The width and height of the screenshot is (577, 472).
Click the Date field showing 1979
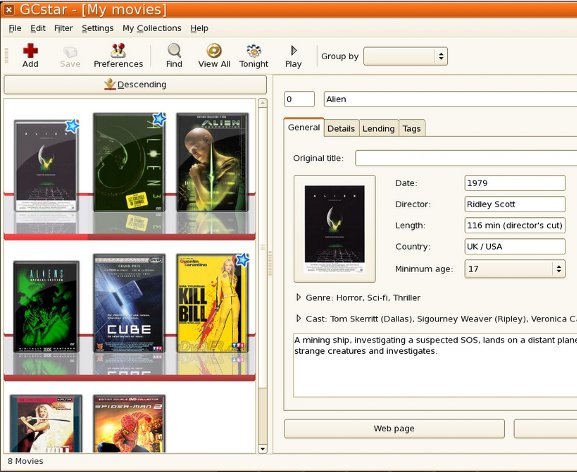(515, 183)
